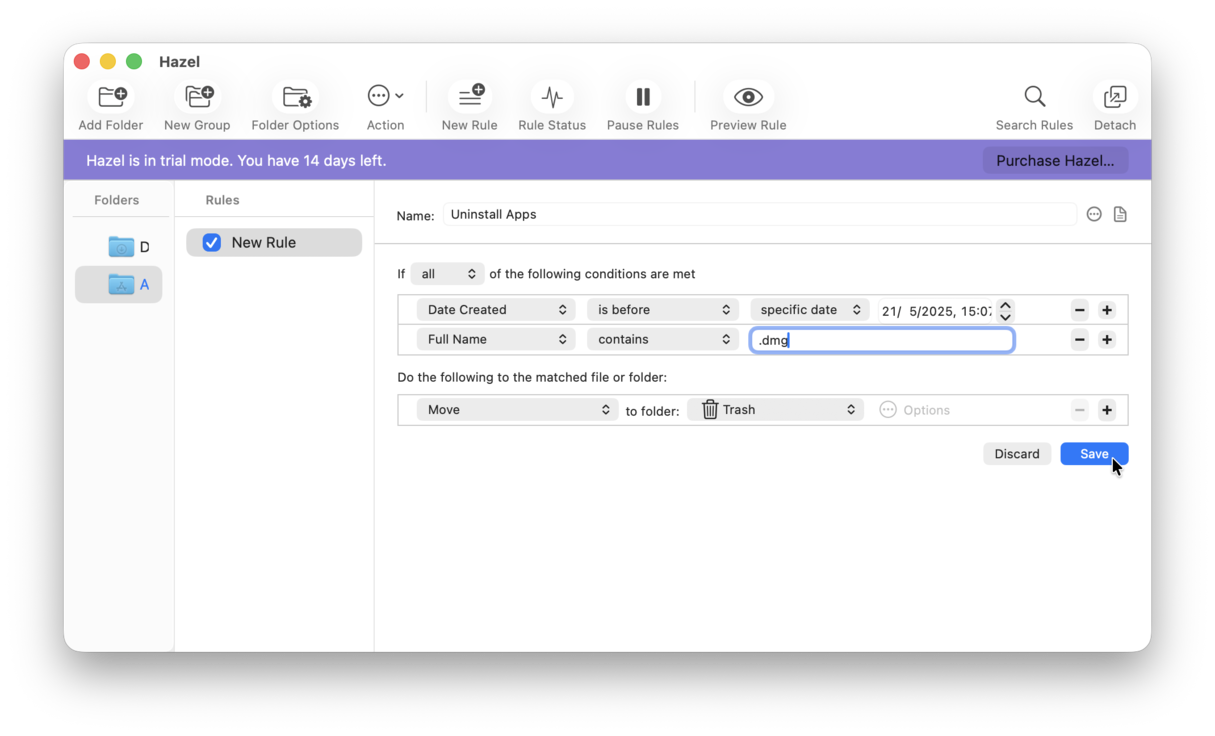This screenshot has height=736, width=1215.
Task: Click the Save button
Action: [x=1094, y=454]
